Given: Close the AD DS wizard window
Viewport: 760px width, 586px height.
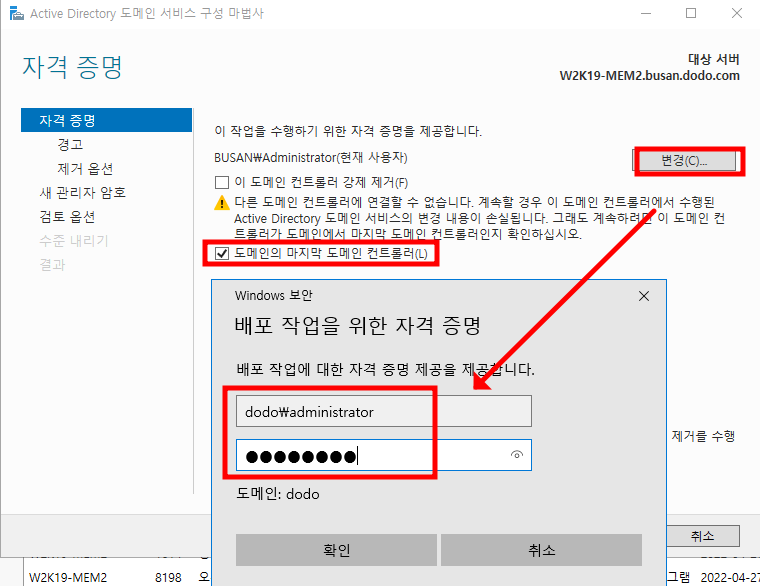Looking at the screenshot, I should [737, 13].
